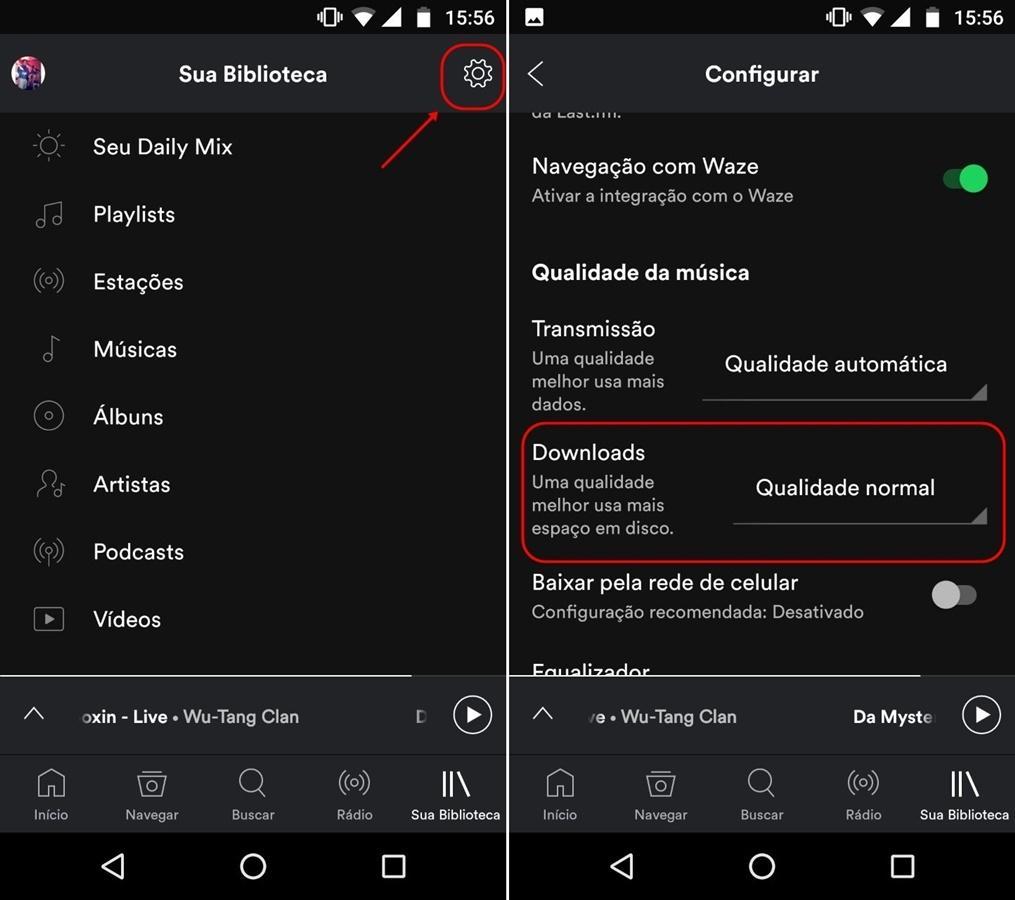Open settings via the gear icon
Viewport: 1015px width, 900px height.
(478, 73)
